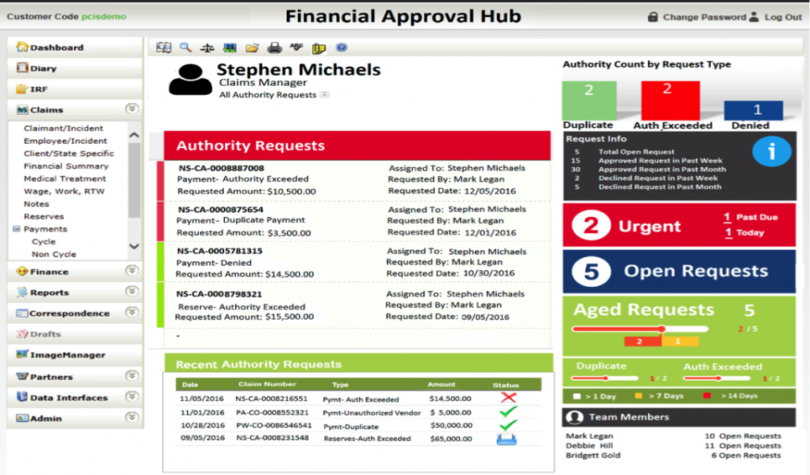
Task: Click the Change Password link
Action: tap(705, 17)
